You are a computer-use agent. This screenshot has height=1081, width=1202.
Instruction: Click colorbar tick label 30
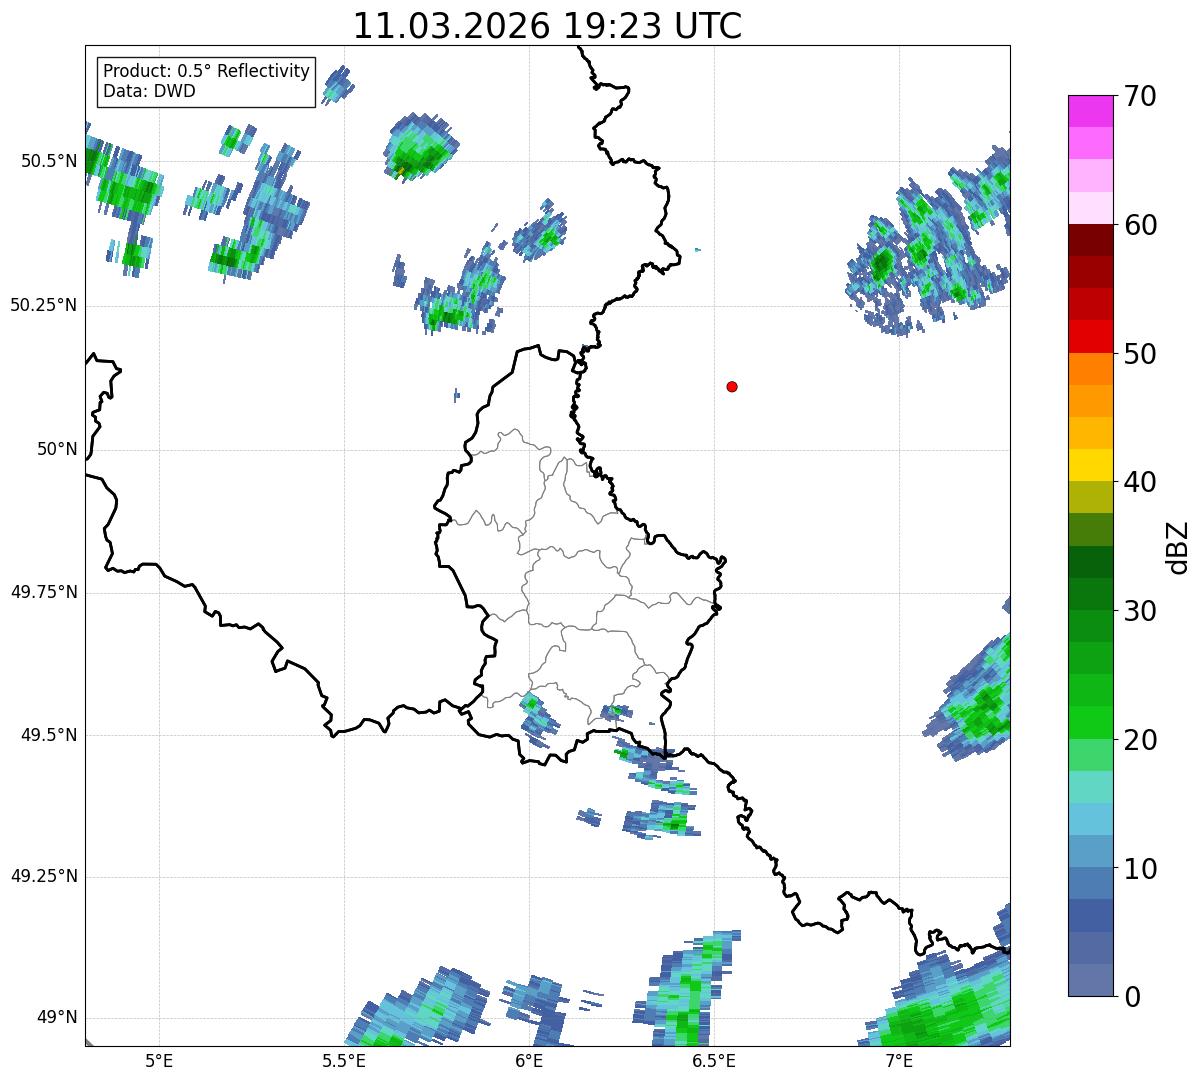coord(1140,611)
